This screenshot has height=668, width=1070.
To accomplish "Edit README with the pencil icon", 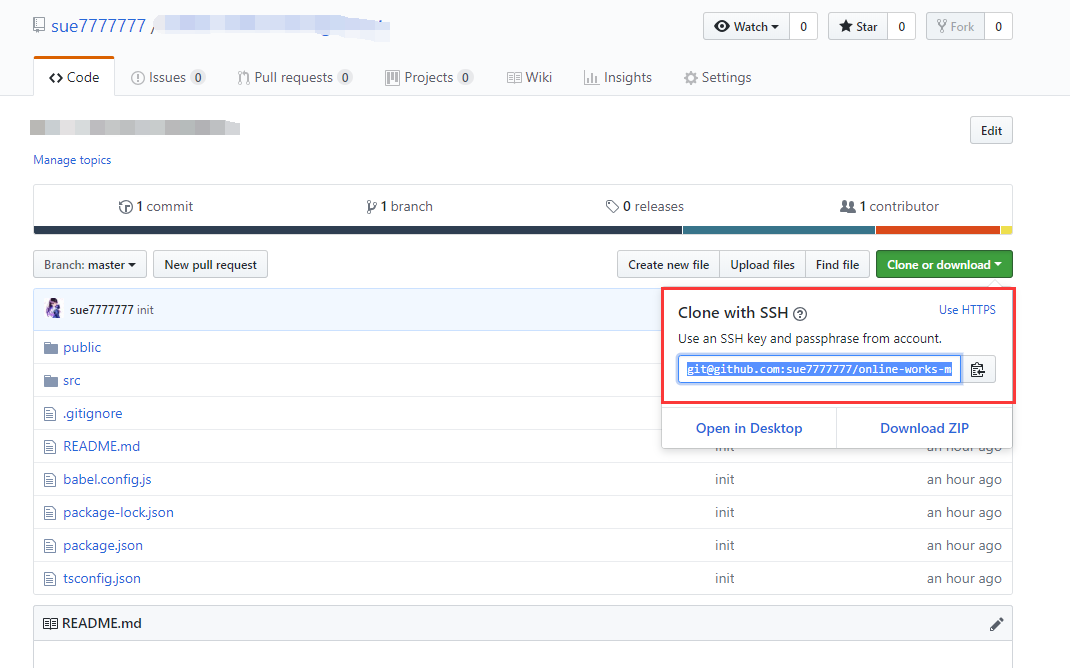I will (x=996, y=624).
